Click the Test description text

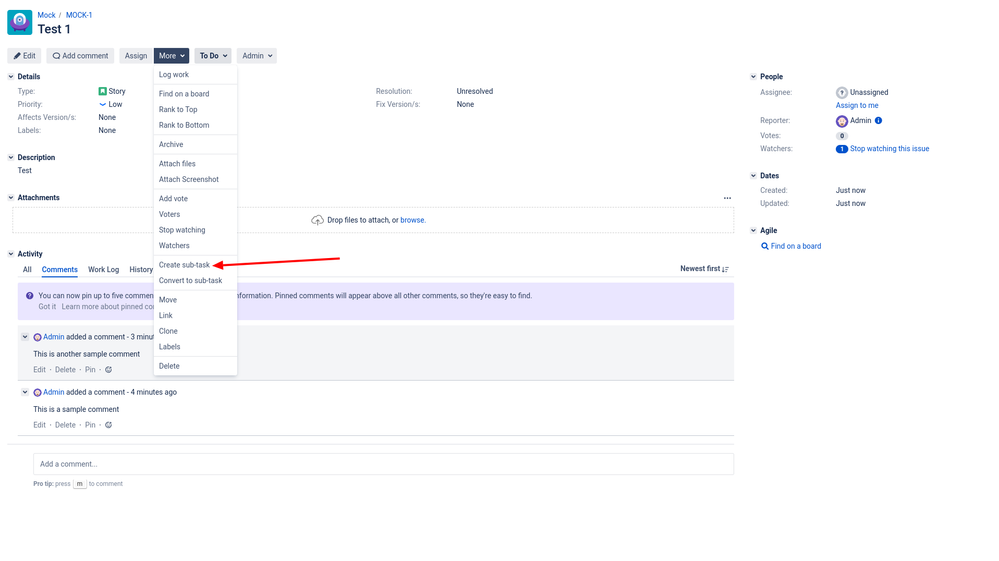25,171
